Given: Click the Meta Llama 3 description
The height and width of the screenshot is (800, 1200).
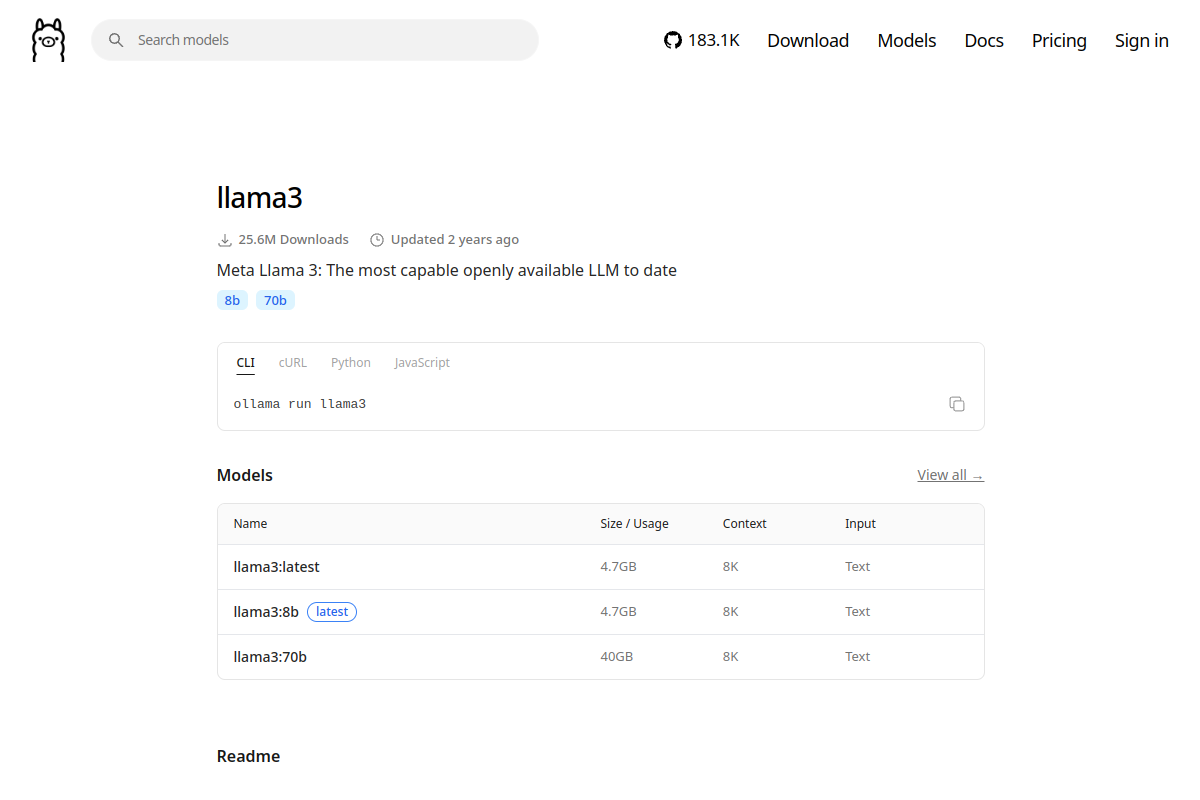Looking at the screenshot, I should [447, 270].
